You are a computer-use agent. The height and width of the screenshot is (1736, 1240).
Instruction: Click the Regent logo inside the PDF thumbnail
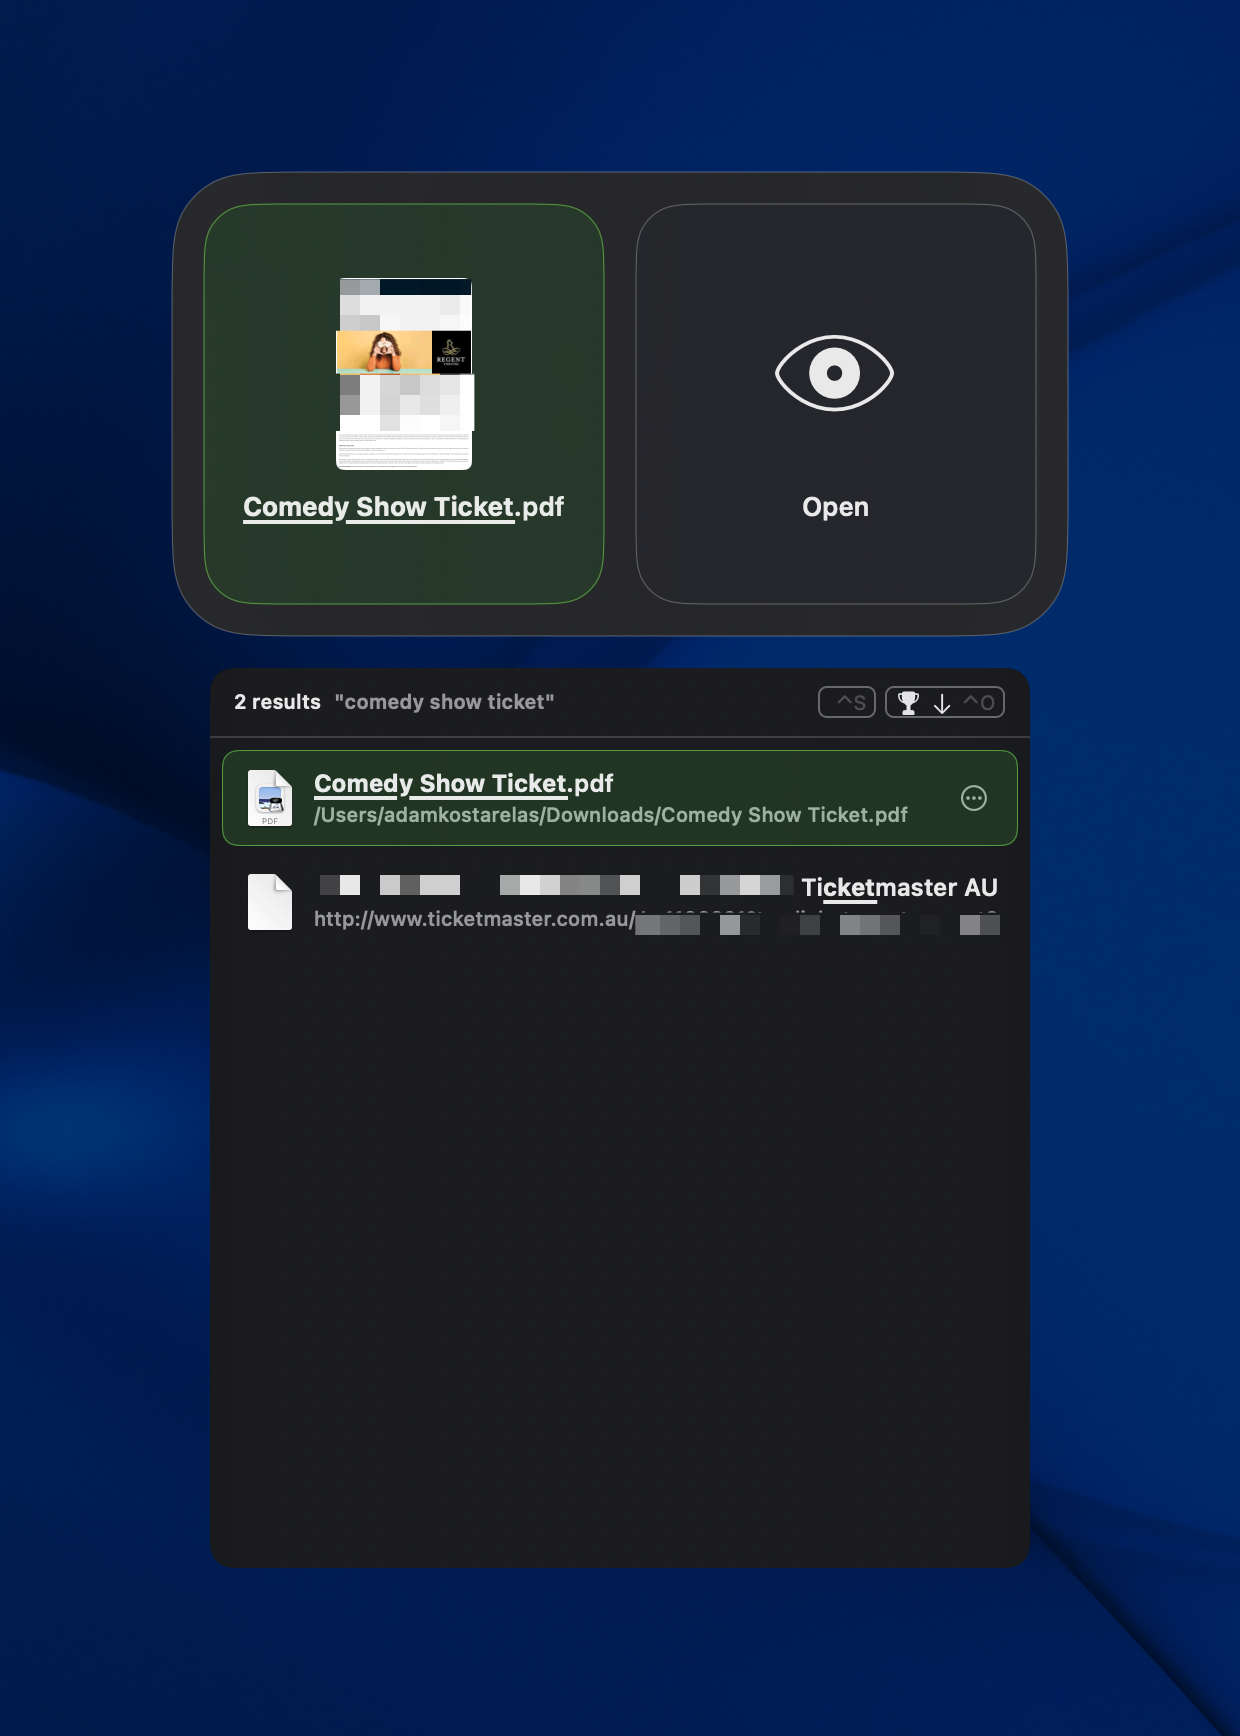[451, 352]
